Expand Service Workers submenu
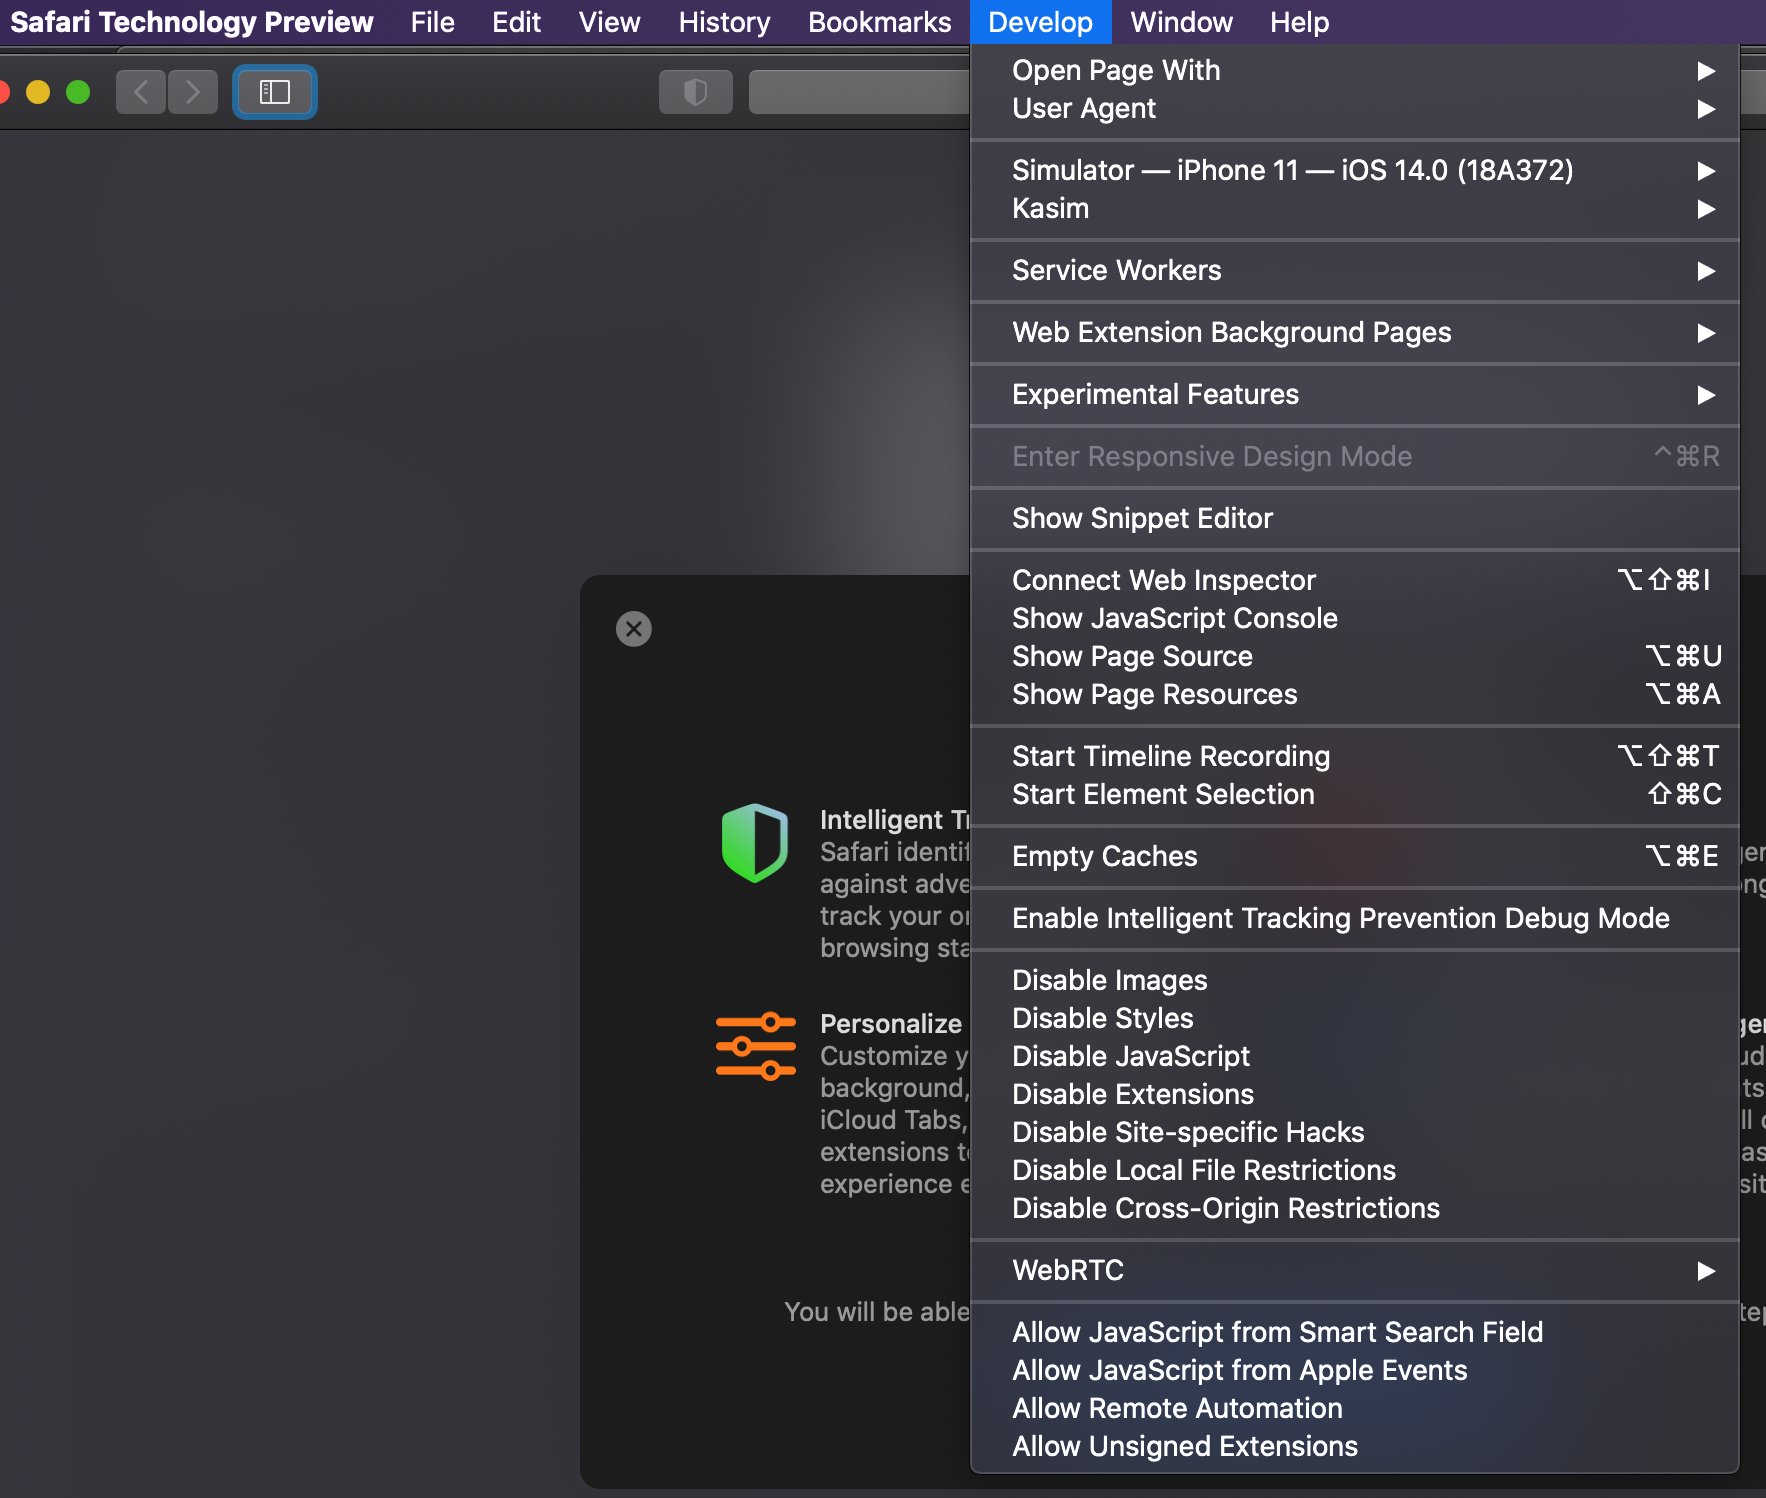Viewport: 1766px width, 1498px height. (x=1355, y=270)
